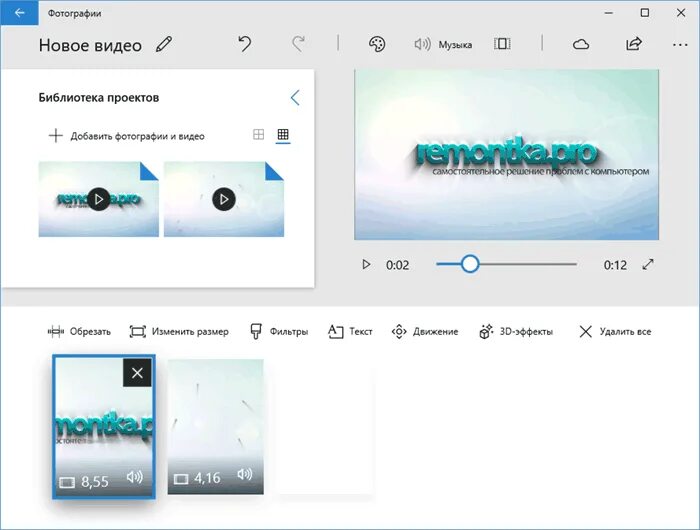Save project to cloud icon
The height and width of the screenshot is (530, 700).
pyautogui.click(x=581, y=44)
